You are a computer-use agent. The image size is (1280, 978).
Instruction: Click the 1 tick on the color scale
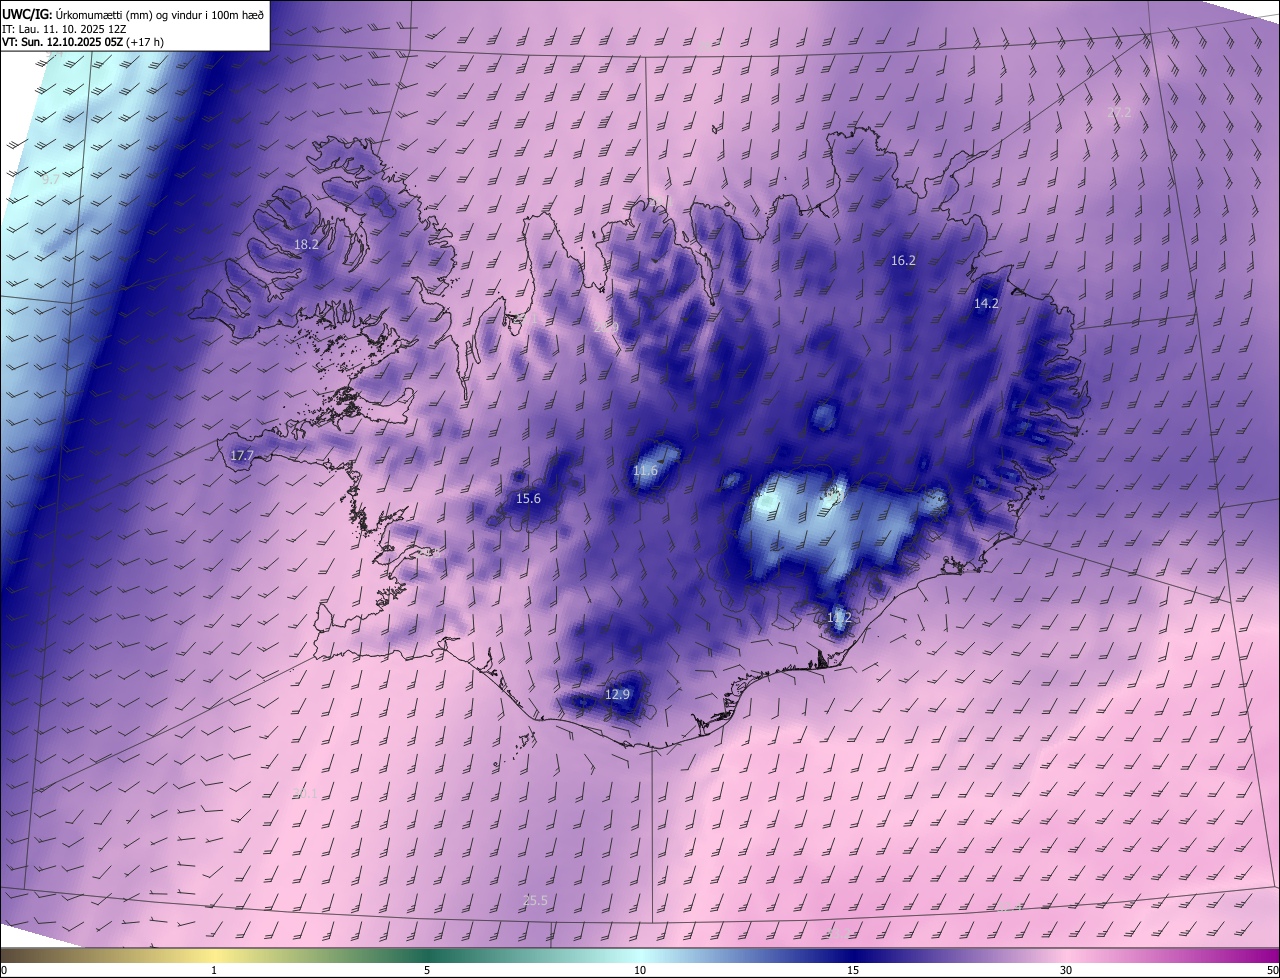pos(214,970)
